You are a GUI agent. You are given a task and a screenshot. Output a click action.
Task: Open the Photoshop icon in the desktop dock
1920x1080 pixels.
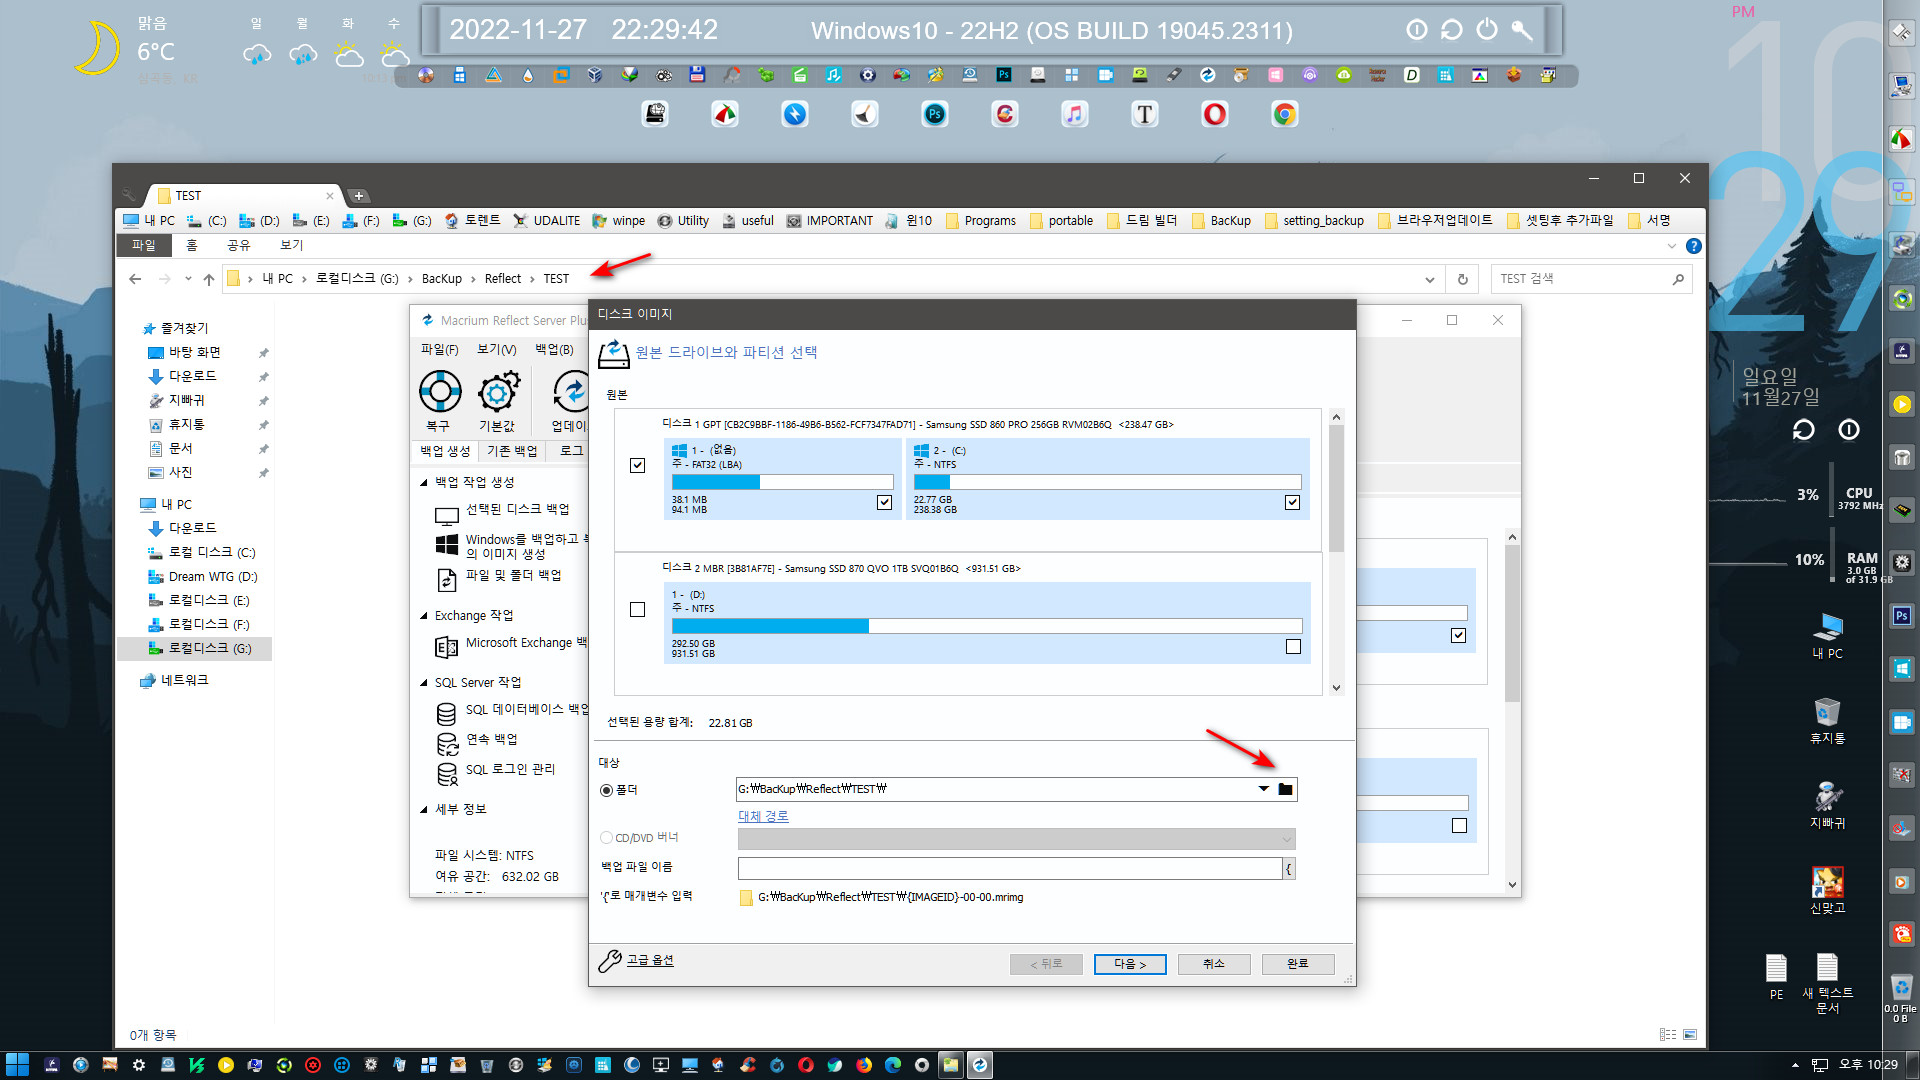[934, 114]
